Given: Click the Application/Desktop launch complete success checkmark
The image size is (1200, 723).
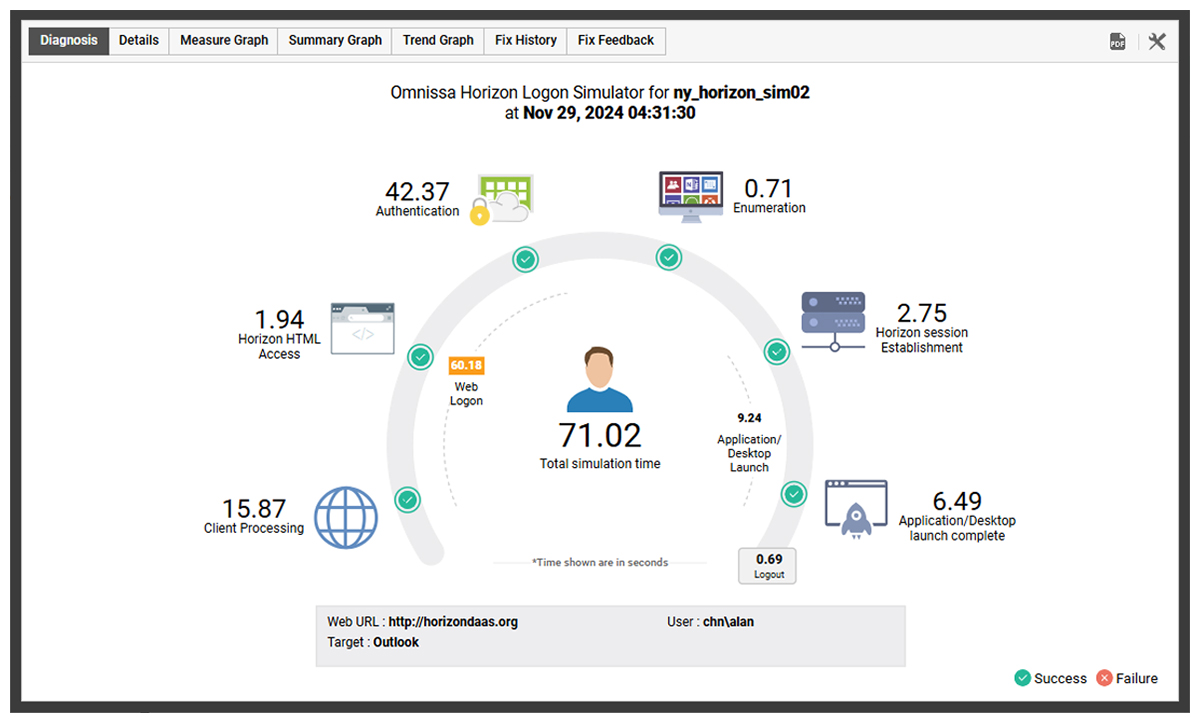Looking at the screenshot, I should 793,494.
